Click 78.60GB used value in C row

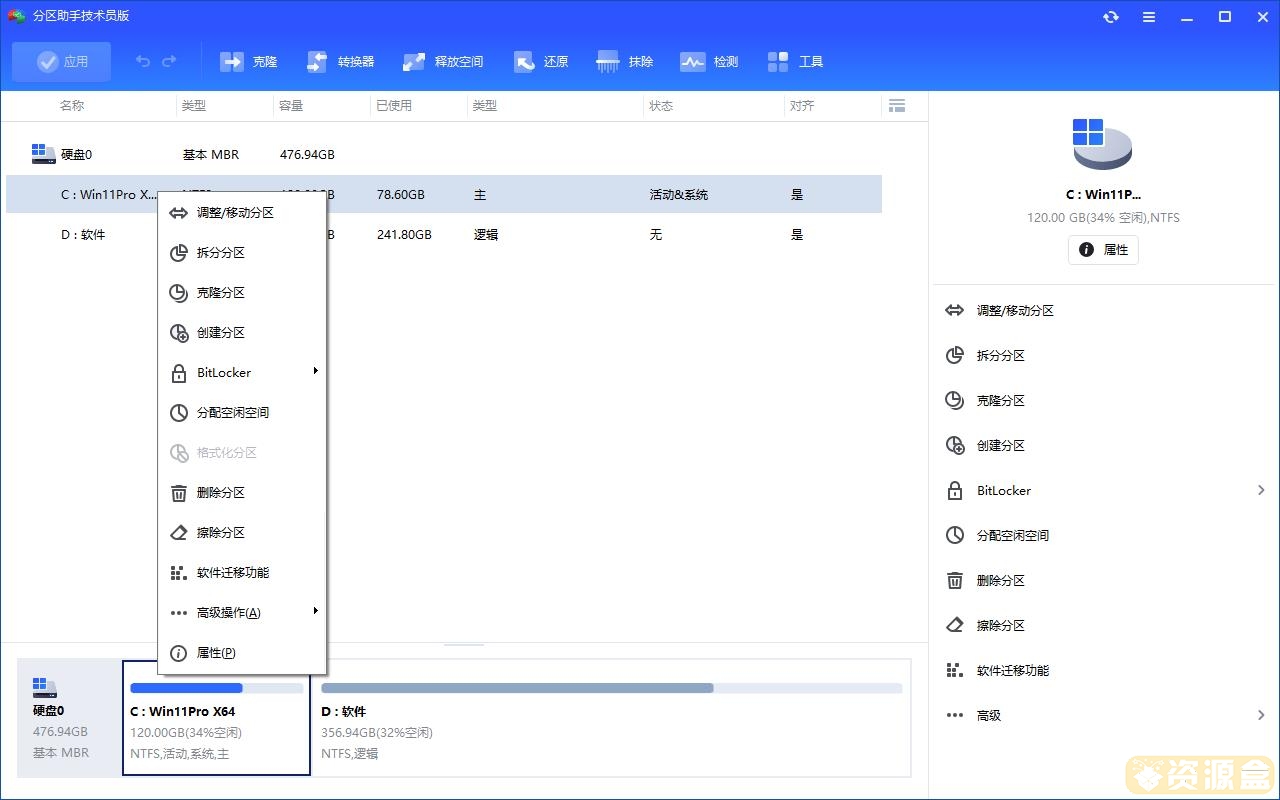[x=401, y=195]
